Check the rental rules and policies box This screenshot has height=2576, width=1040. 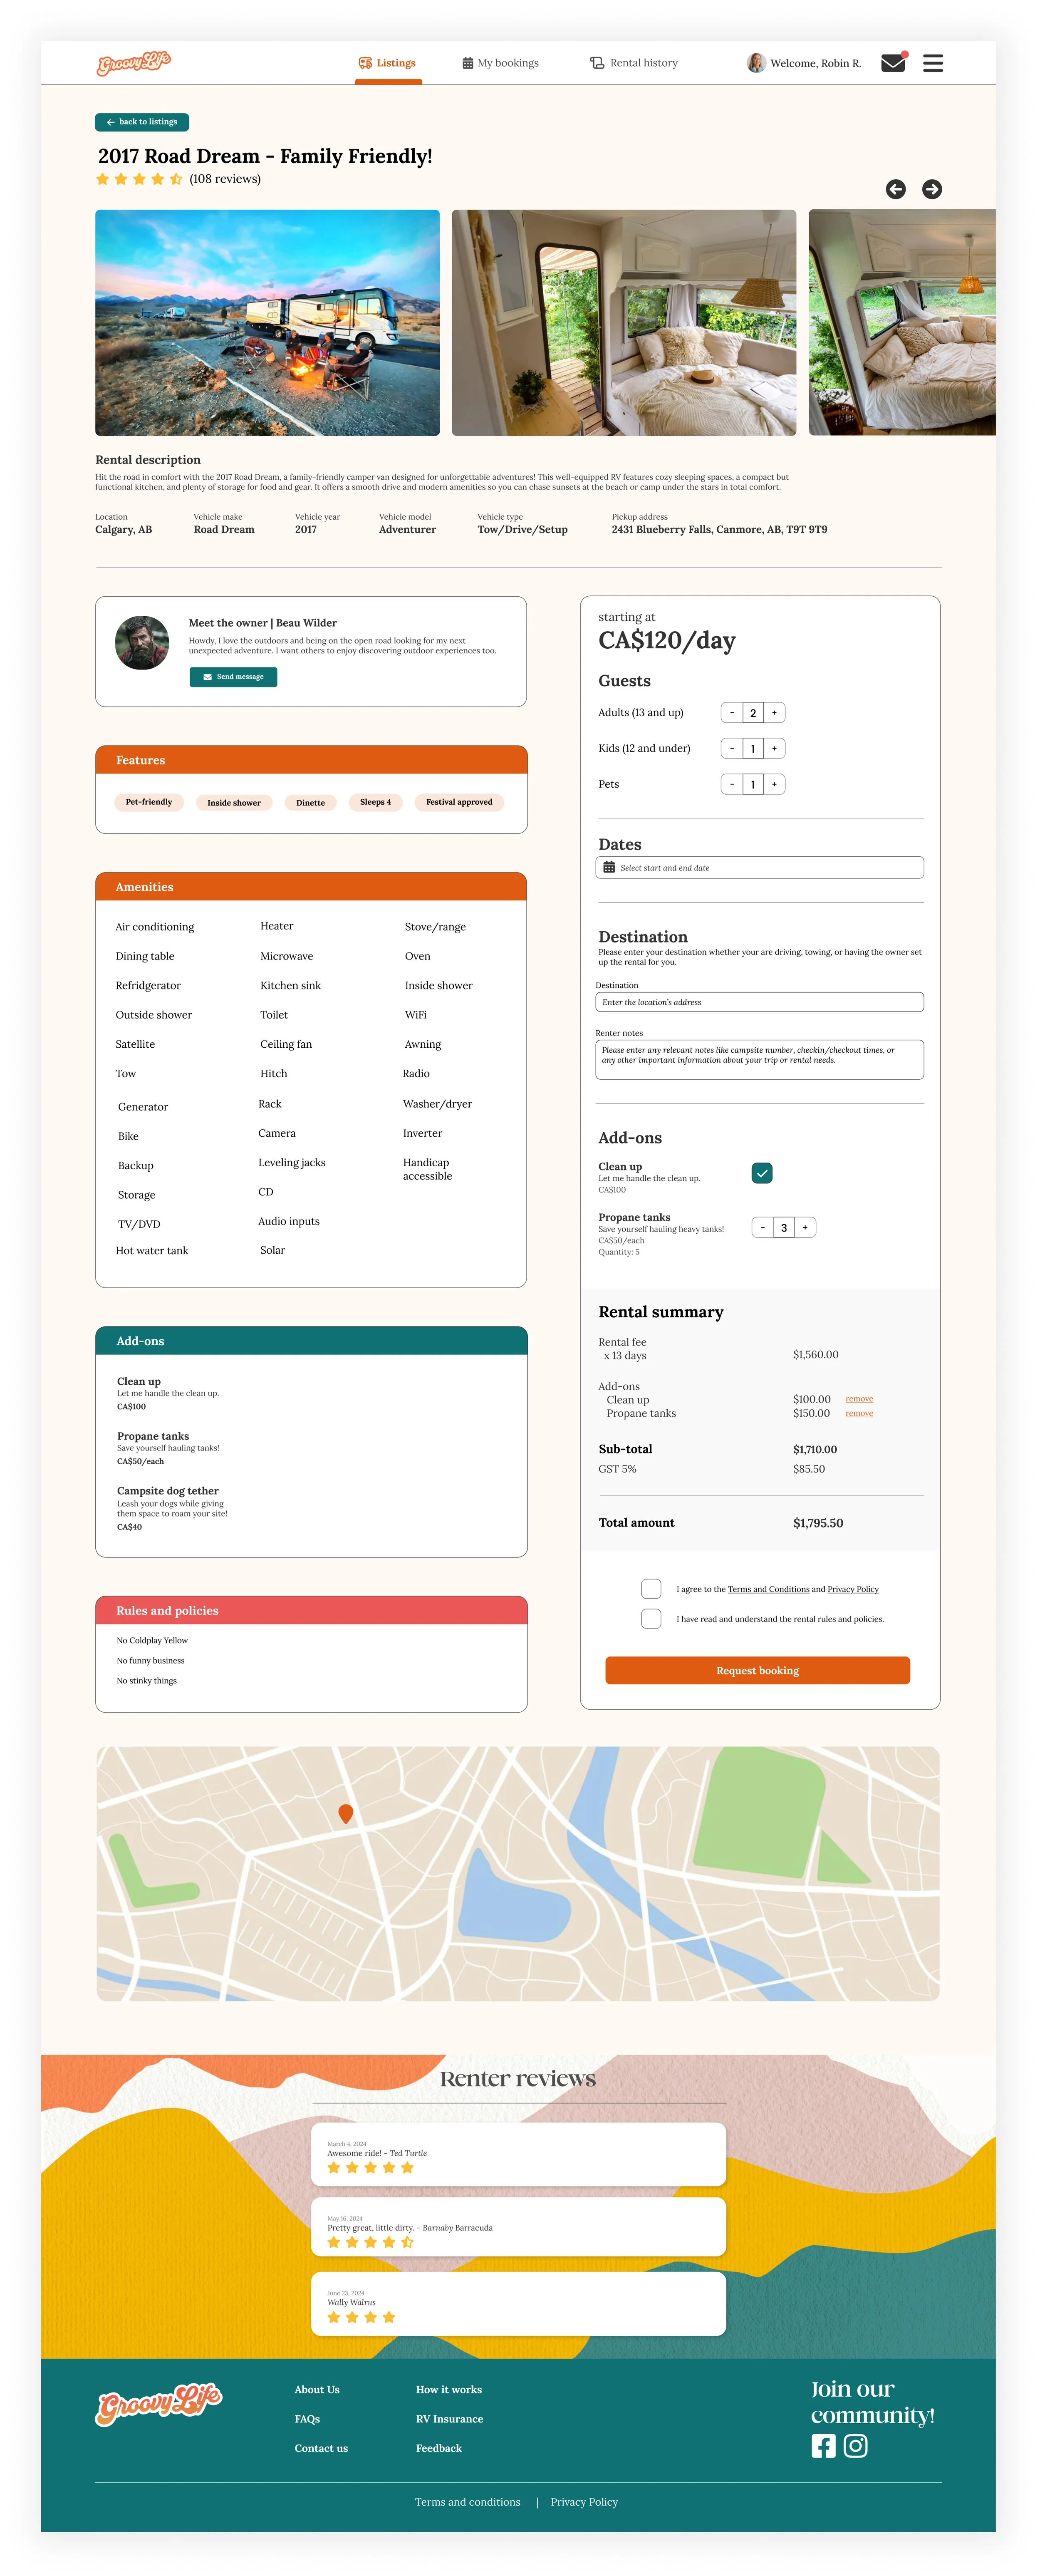click(651, 1618)
